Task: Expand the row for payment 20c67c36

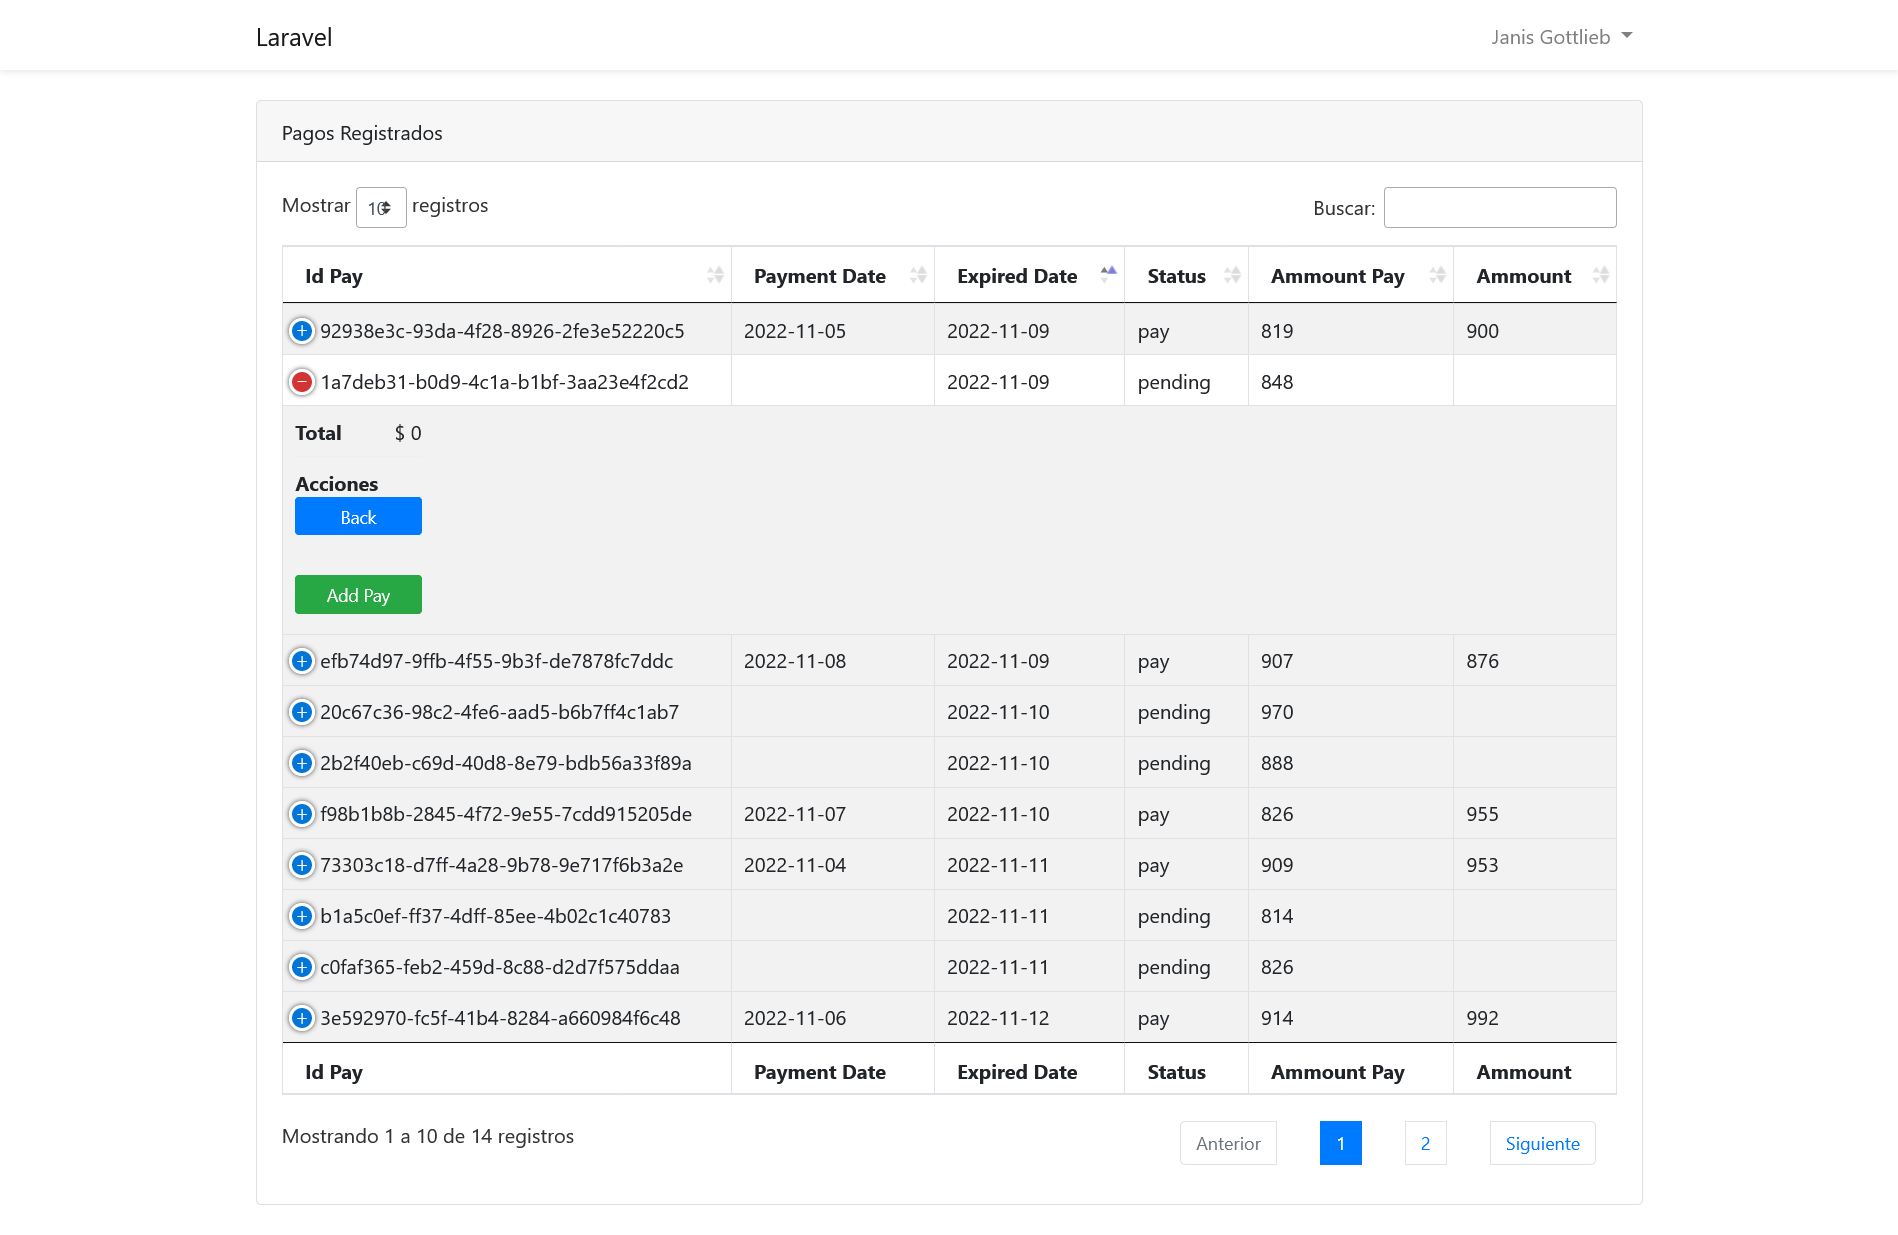Action: point(301,712)
